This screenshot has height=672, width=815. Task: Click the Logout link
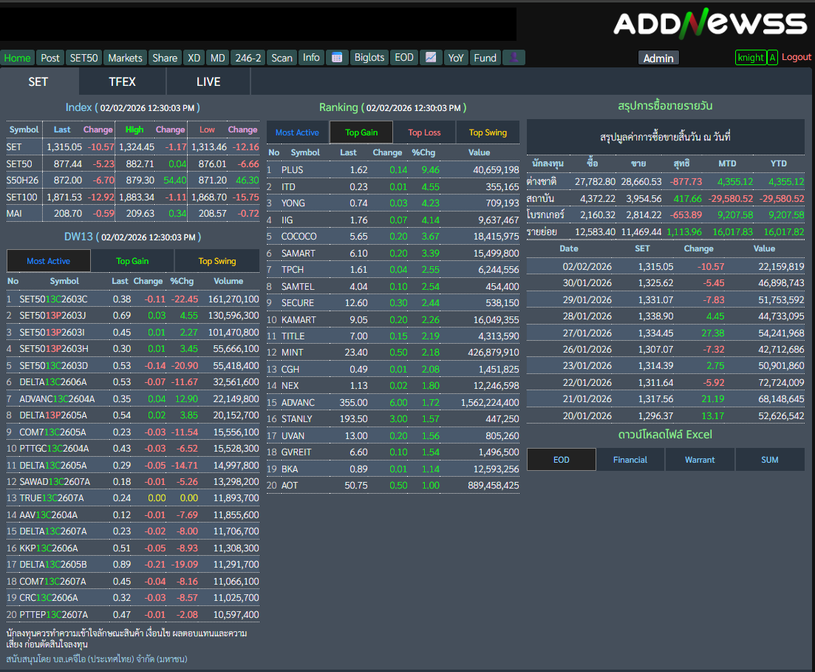tap(796, 57)
